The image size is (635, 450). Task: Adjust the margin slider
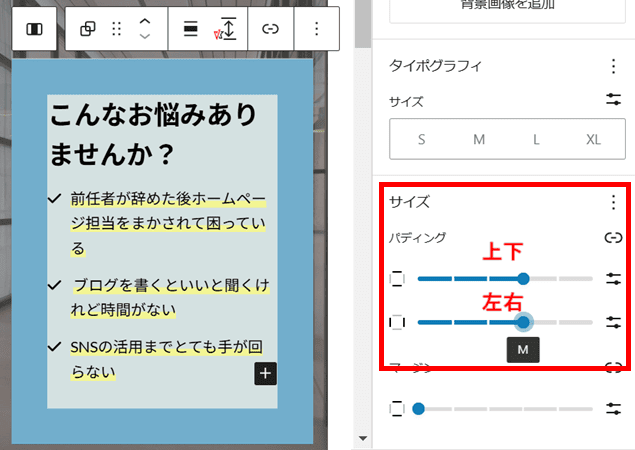[503, 409]
